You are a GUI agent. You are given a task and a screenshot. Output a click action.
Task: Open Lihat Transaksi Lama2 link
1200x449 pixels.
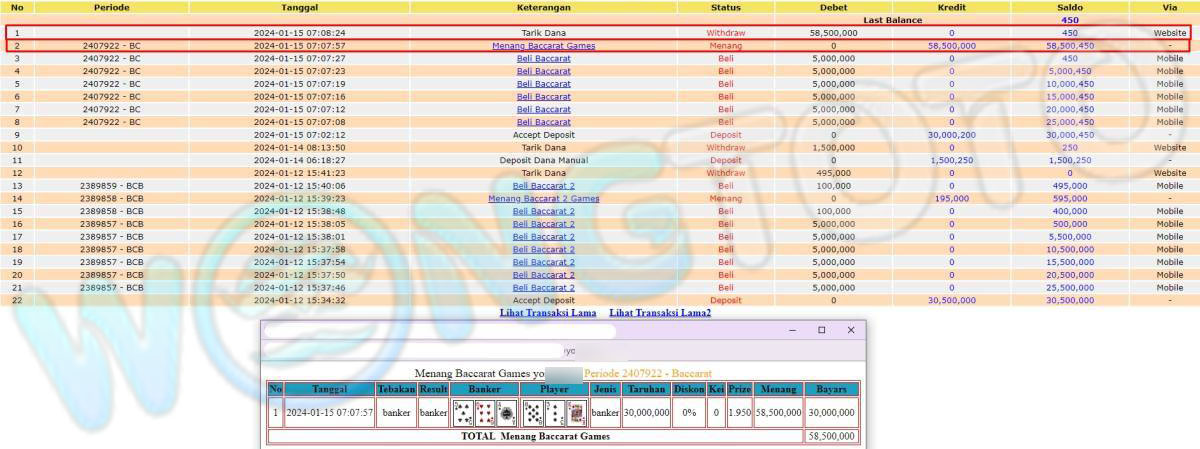click(660, 313)
